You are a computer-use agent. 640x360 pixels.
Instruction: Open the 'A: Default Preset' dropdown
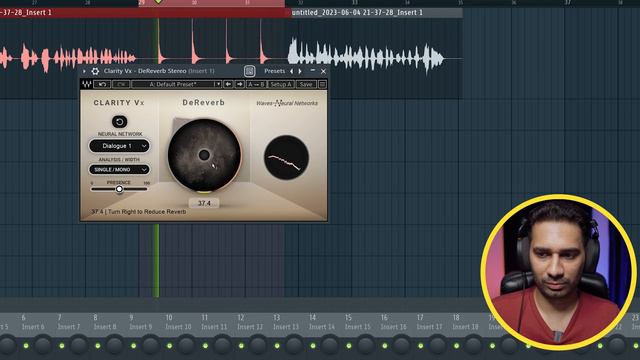point(176,84)
